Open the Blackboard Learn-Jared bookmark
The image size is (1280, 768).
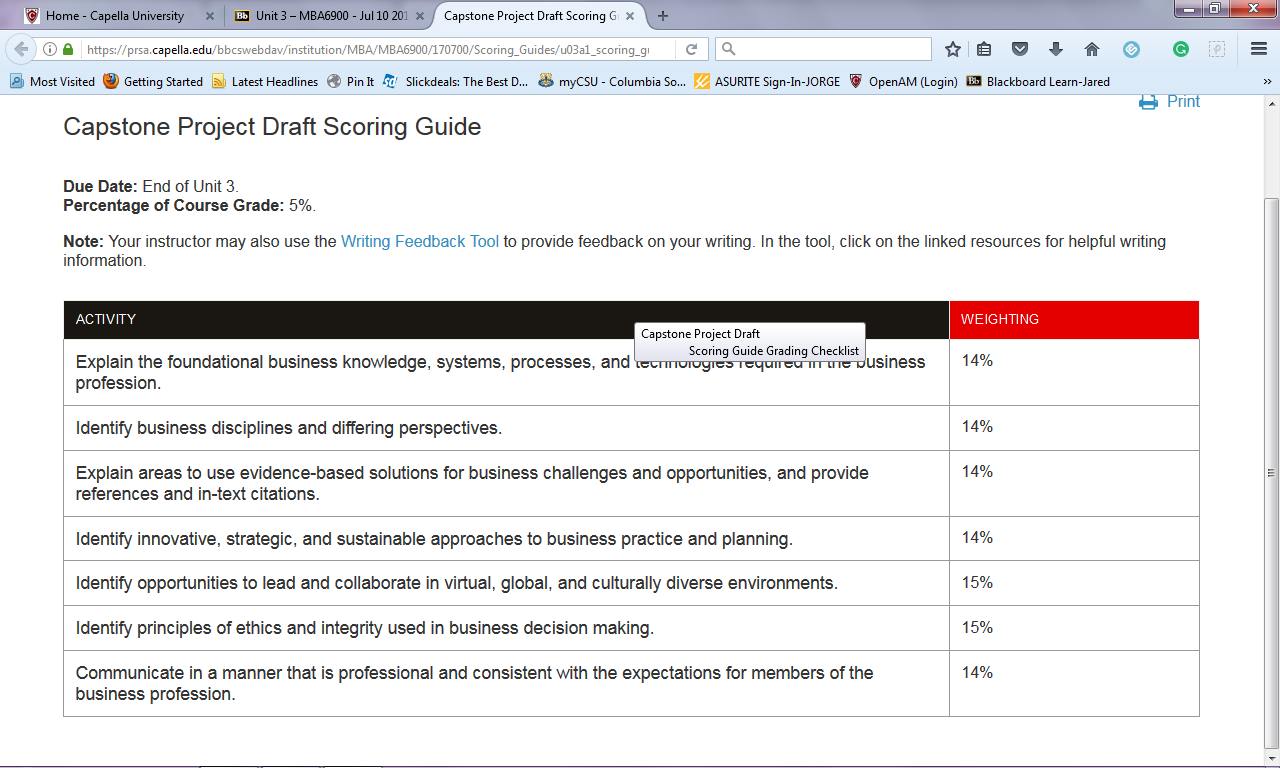pos(1046,82)
